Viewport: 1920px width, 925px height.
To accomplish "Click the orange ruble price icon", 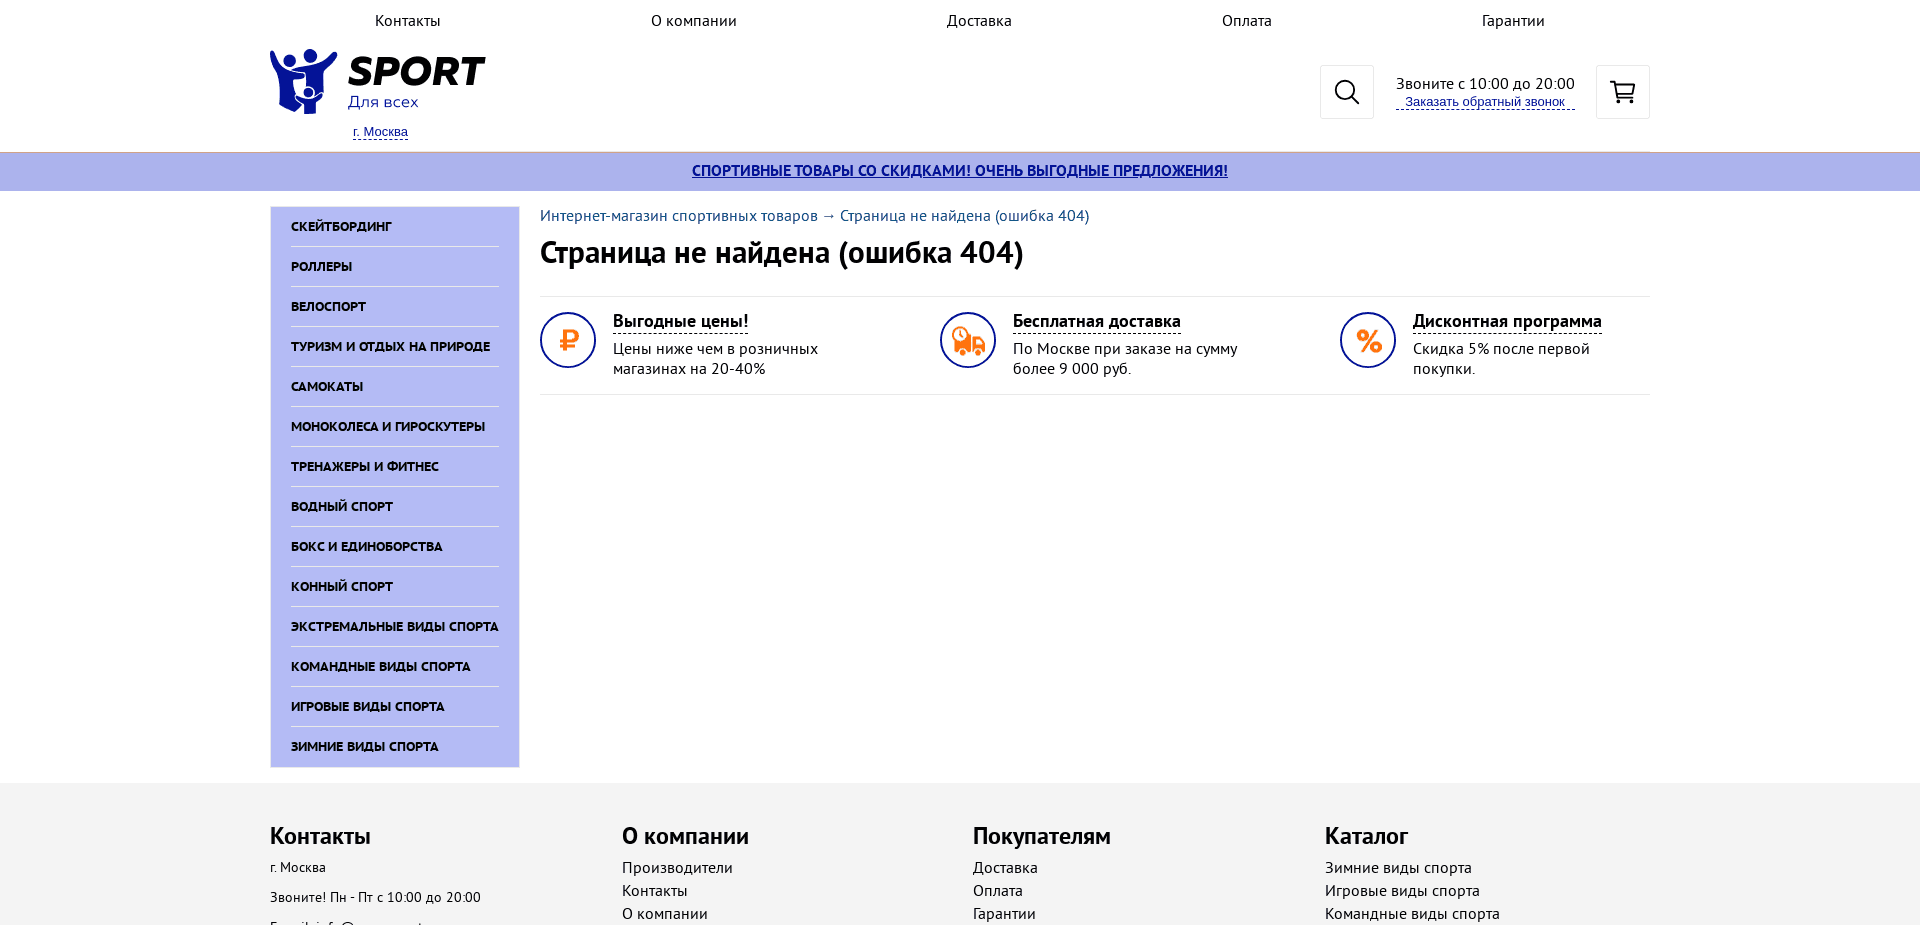I will tap(567, 340).
